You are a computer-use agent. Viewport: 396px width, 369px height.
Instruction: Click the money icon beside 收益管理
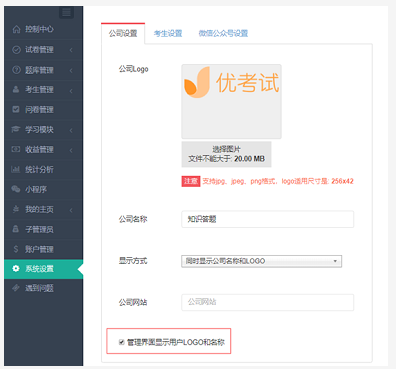16,149
